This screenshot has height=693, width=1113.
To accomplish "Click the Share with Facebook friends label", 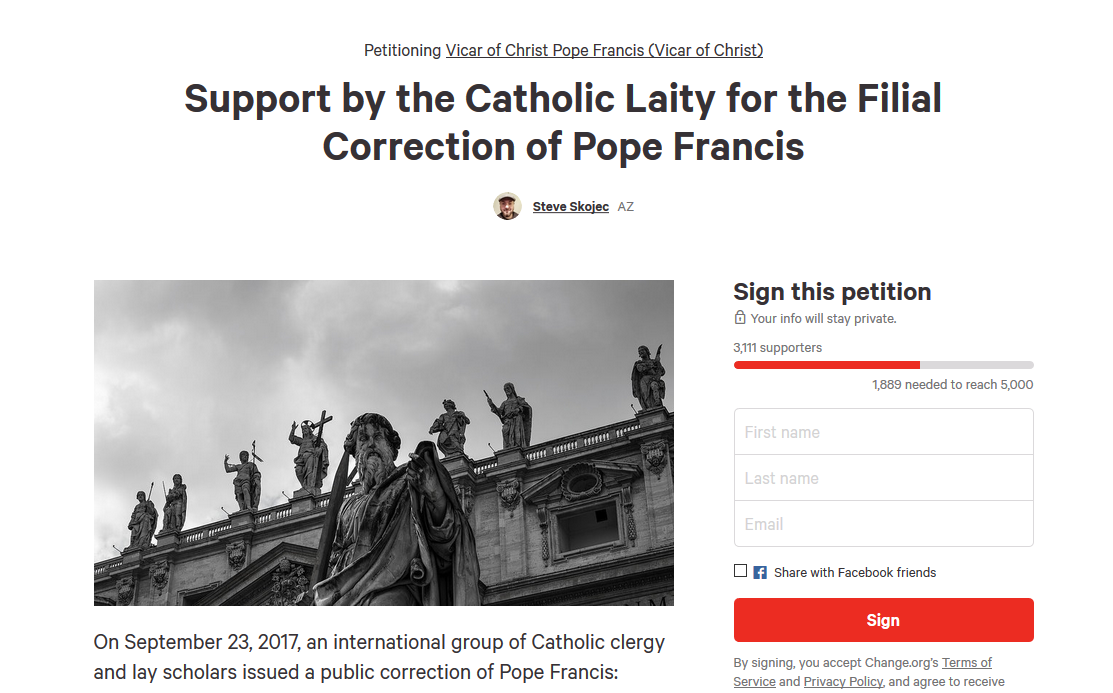I will tap(854, 573).
